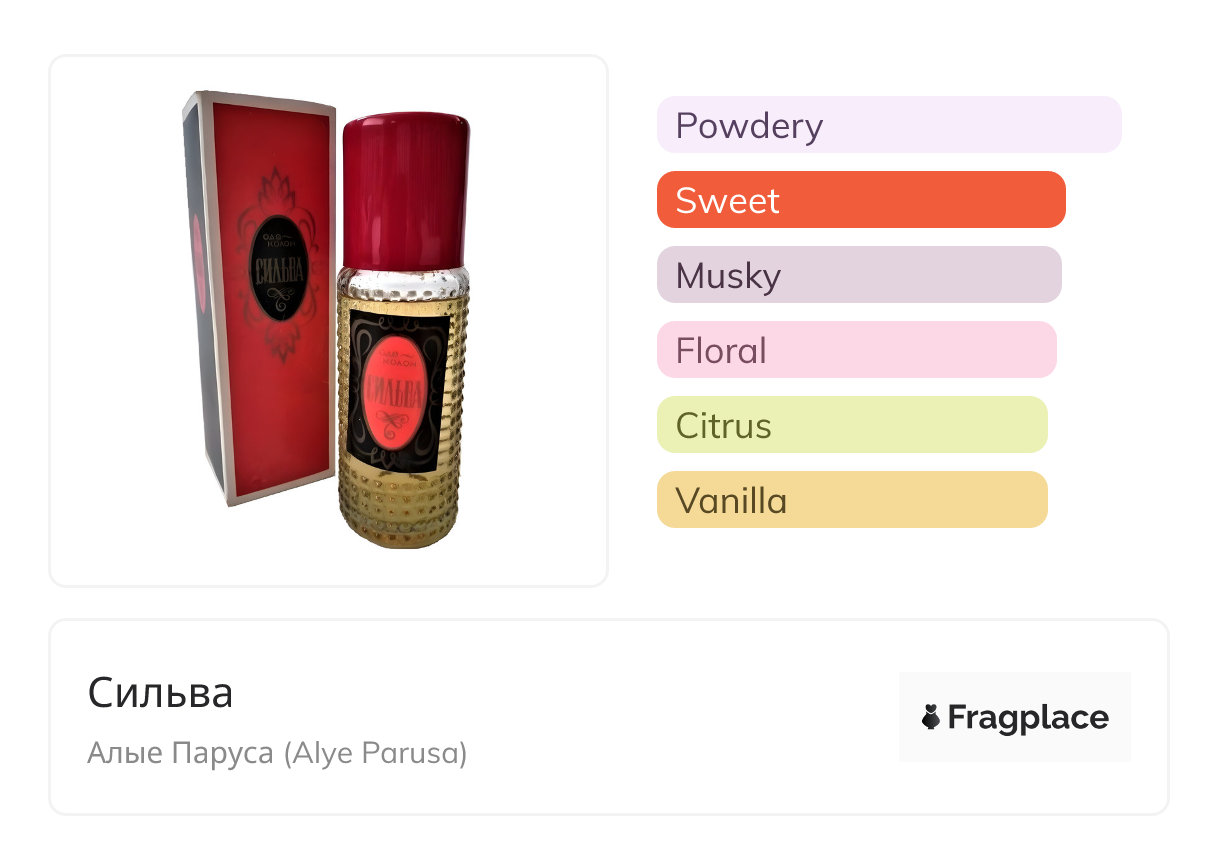
Task: Select the Powdery accord bar
Action: point(888,125)
